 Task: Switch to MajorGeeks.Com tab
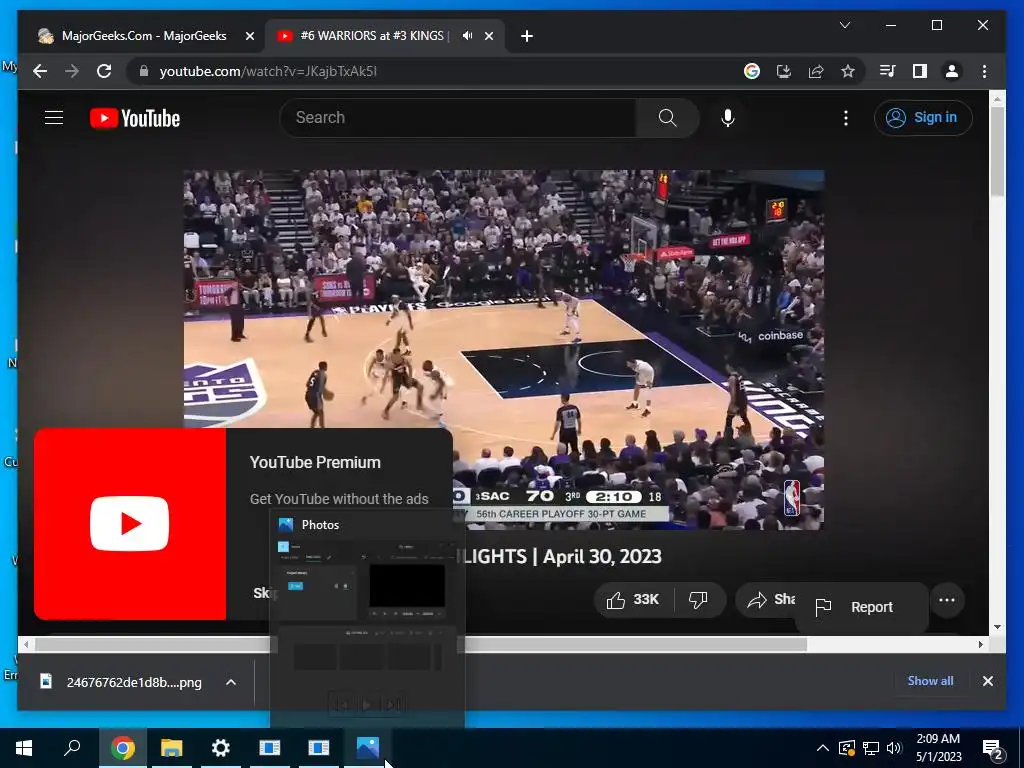coord(144,36)
